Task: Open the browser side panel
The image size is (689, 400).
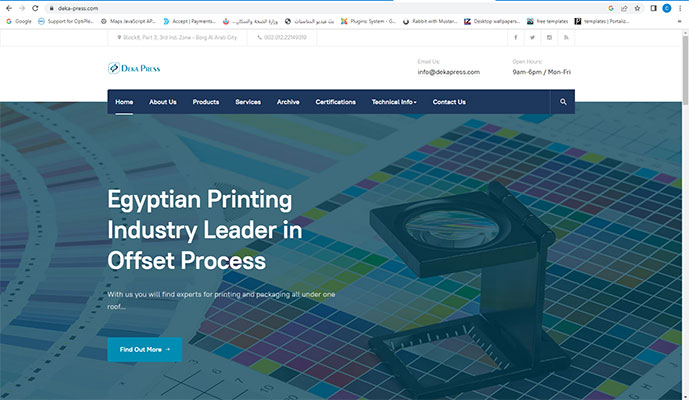Action: coord(653,8)
